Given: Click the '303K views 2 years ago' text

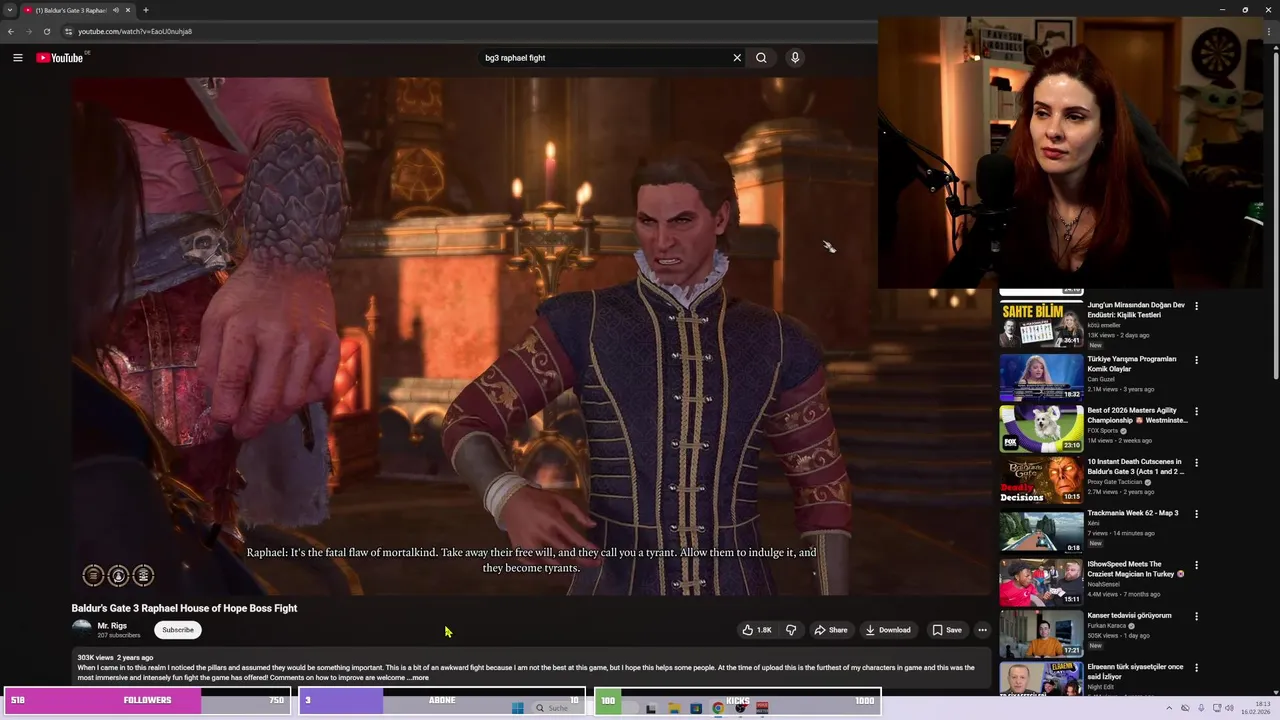Looking at the screenshot, I should coord(115,657).
